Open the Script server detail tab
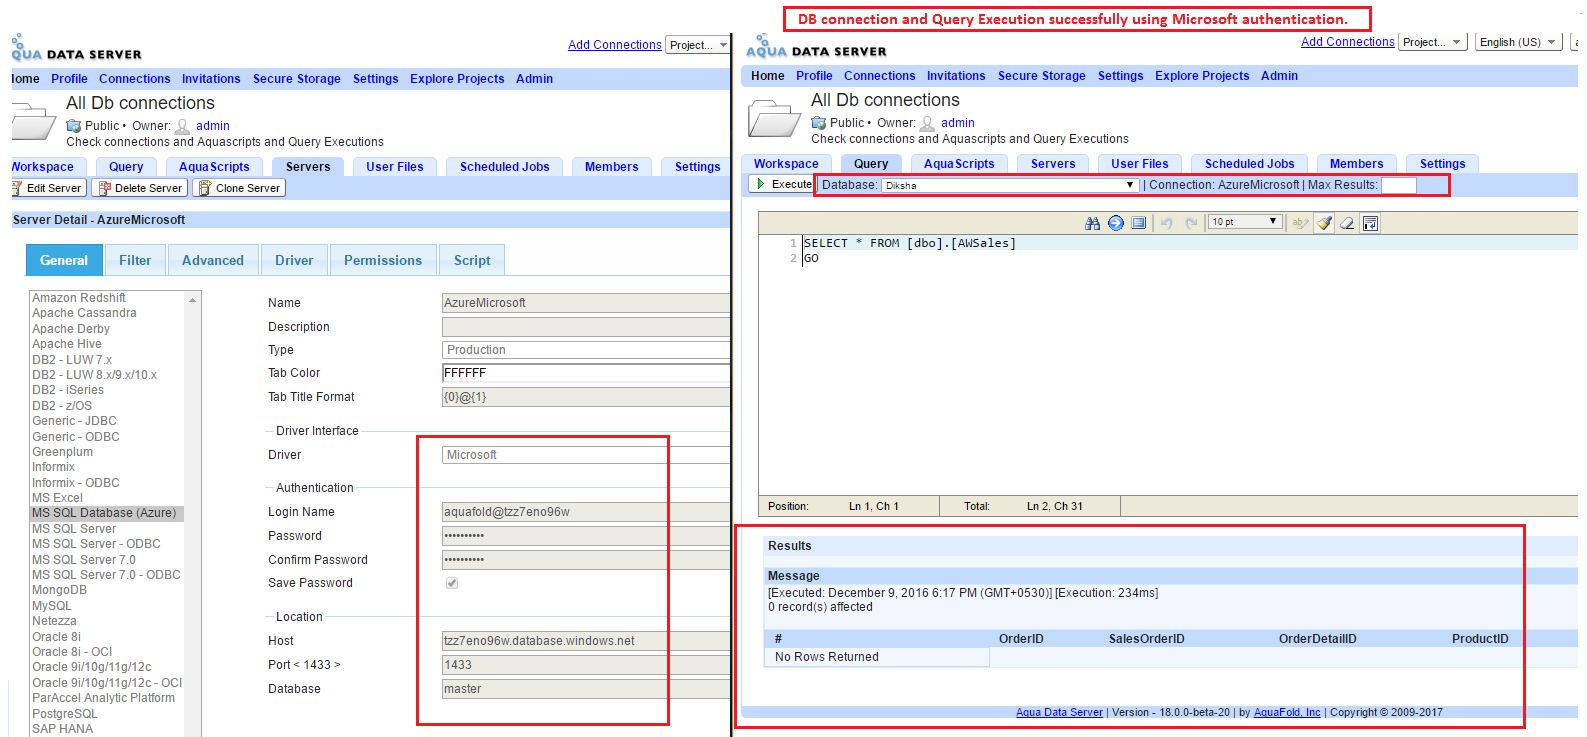1587x737 pixels. tap(472, 260)
